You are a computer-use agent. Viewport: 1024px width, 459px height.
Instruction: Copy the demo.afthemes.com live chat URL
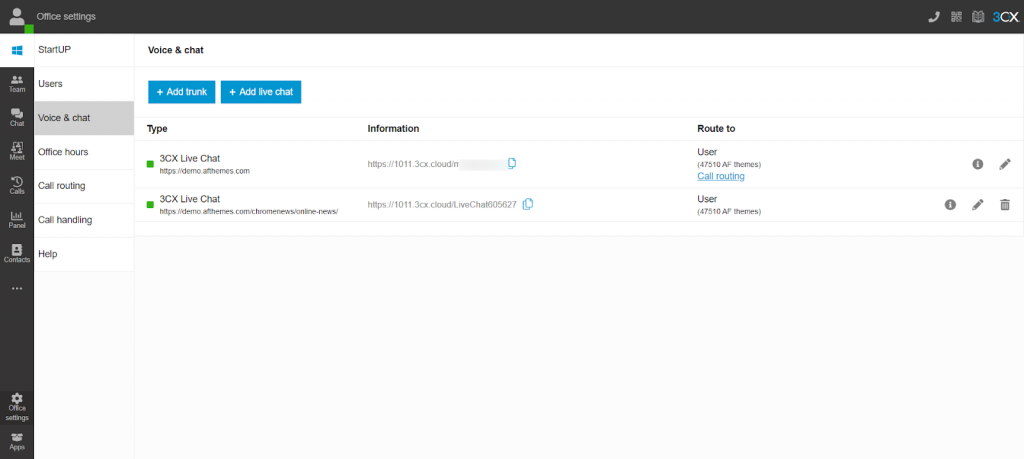[512, 163]
